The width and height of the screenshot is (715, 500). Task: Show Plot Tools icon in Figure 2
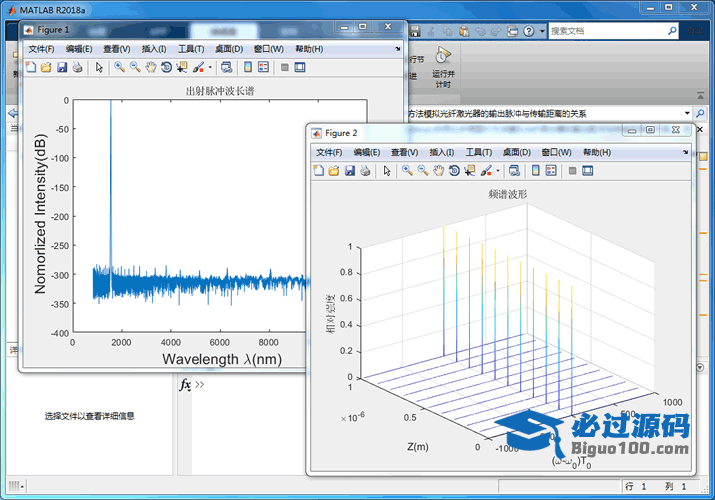[x=588, y=171]
